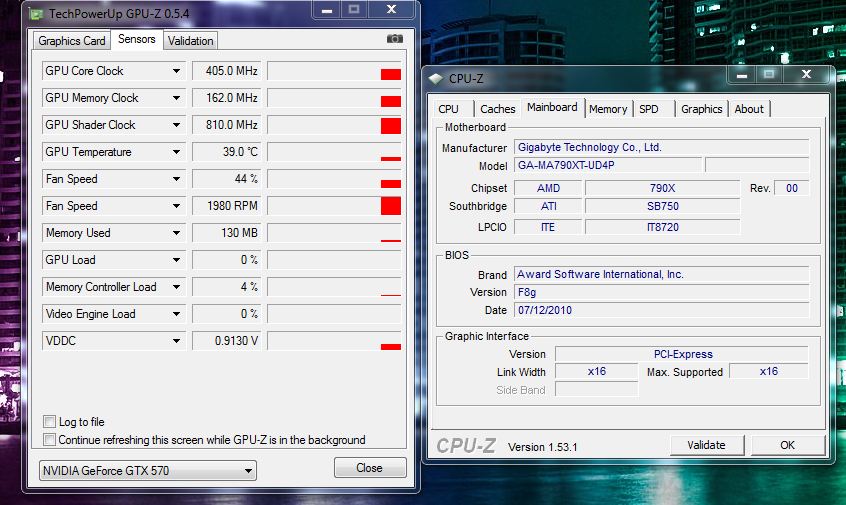
Task: Select the GPU-Z Sensors tab
Action: (137, 39)
